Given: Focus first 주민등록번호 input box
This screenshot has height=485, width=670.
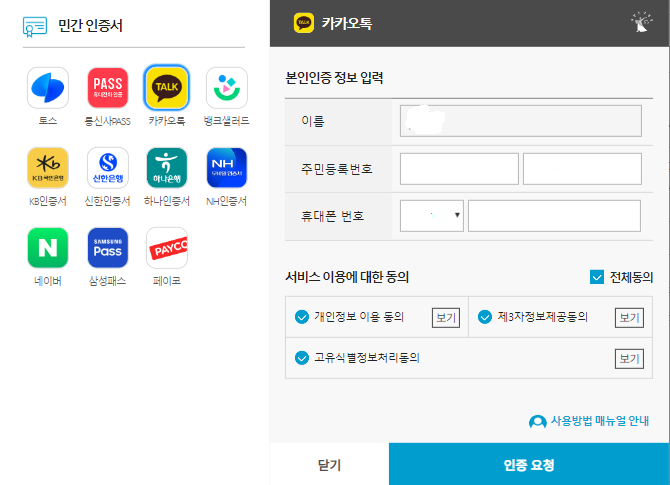Looking at the screenshot, I should [x=459, y=169].
